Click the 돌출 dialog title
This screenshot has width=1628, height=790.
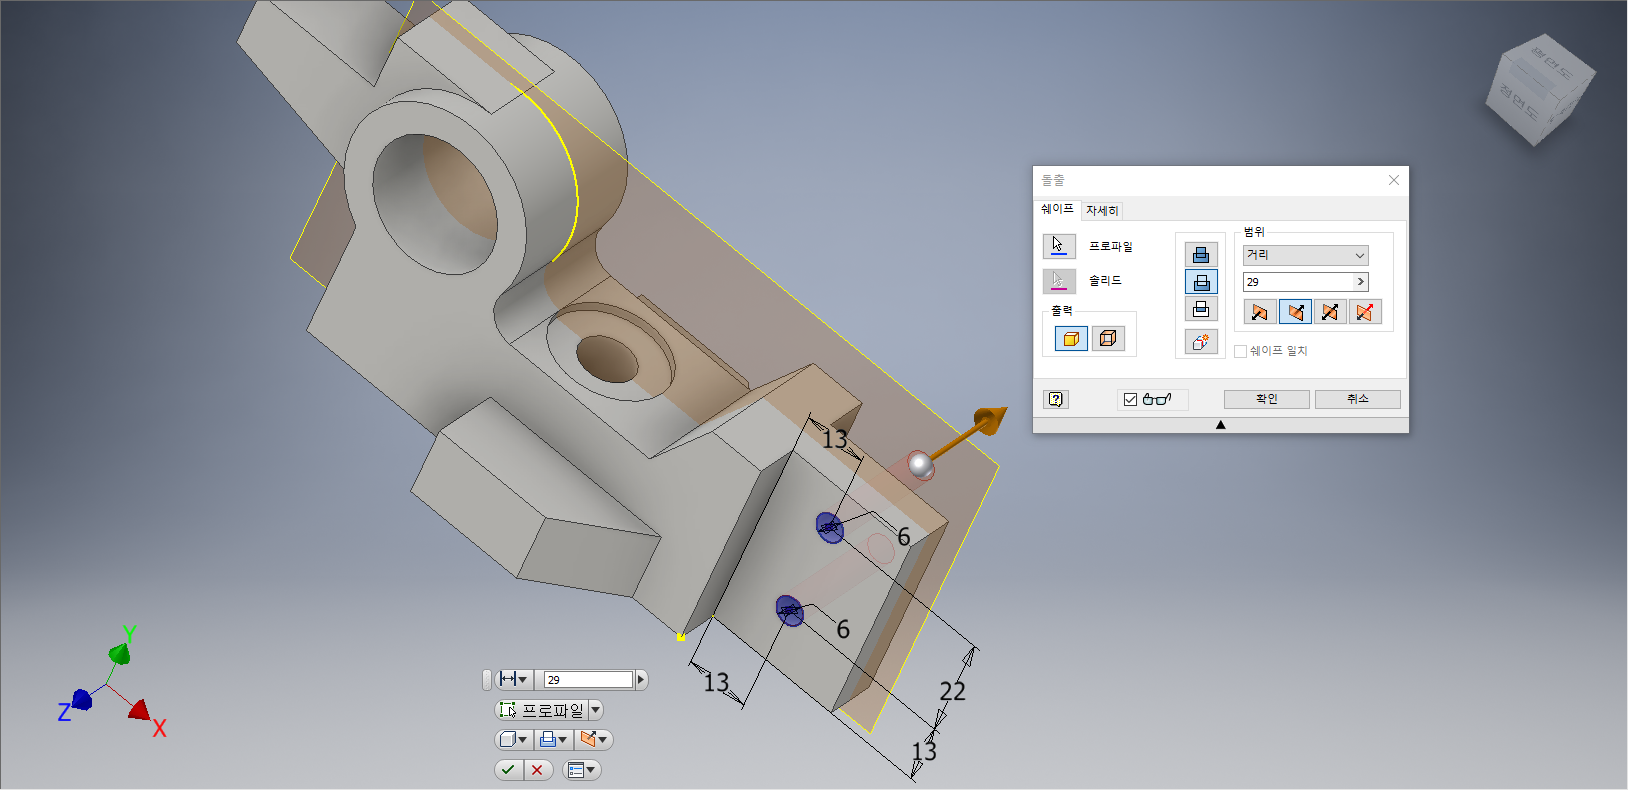click(1053, 180)
